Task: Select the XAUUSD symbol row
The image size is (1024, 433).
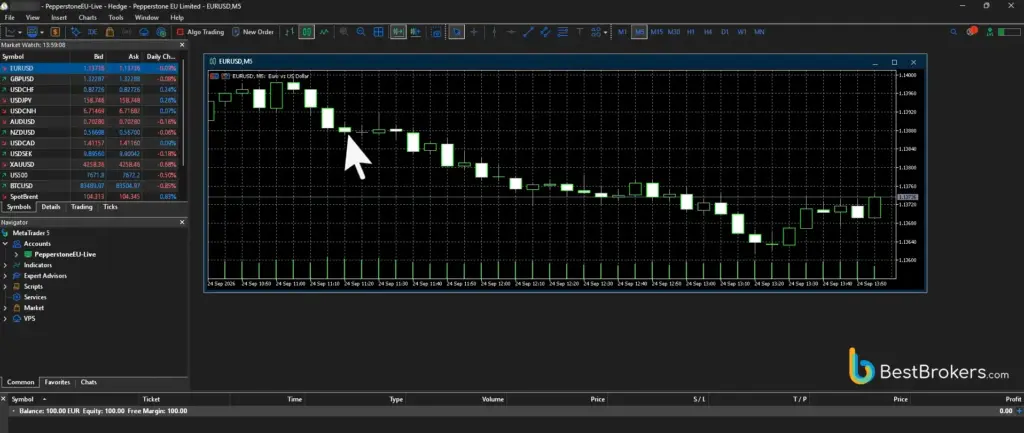Action: click(x=89, y=165)
